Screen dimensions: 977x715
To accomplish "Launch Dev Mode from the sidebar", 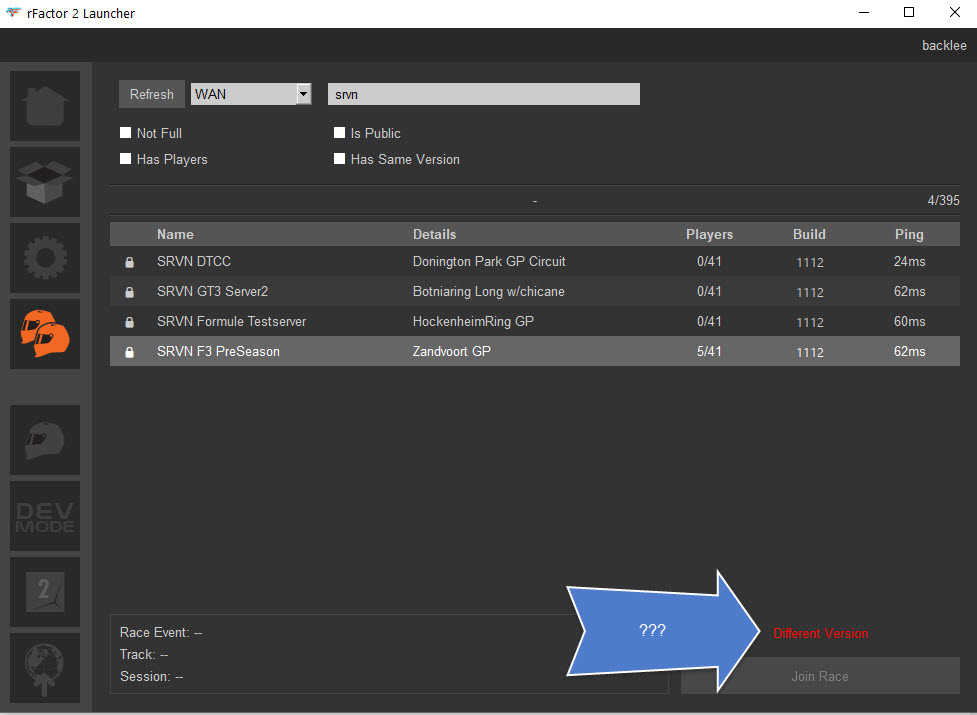I will point(45,516).
